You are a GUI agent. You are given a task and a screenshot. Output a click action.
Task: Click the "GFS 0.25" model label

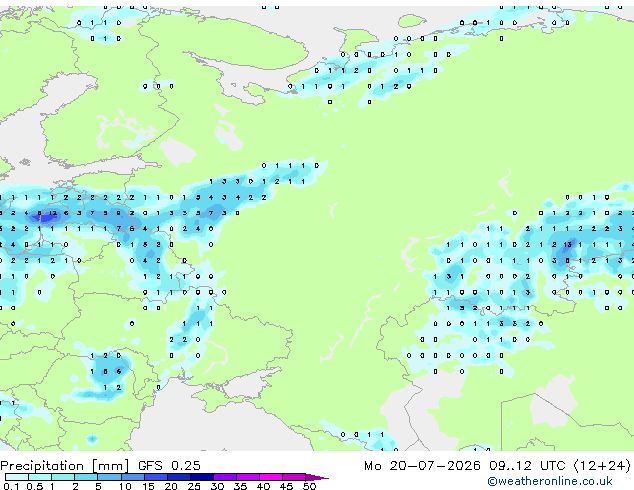pyautogui.click(x=169, y=466)
